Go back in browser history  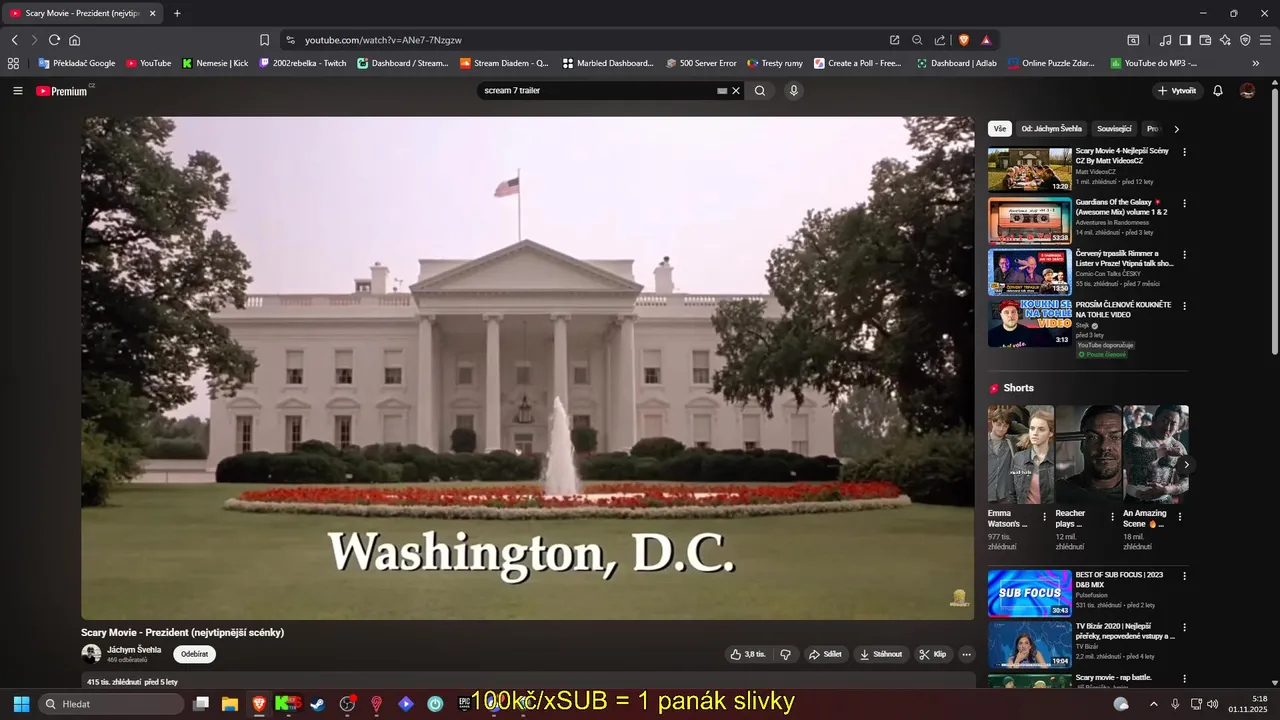[15, 40]
